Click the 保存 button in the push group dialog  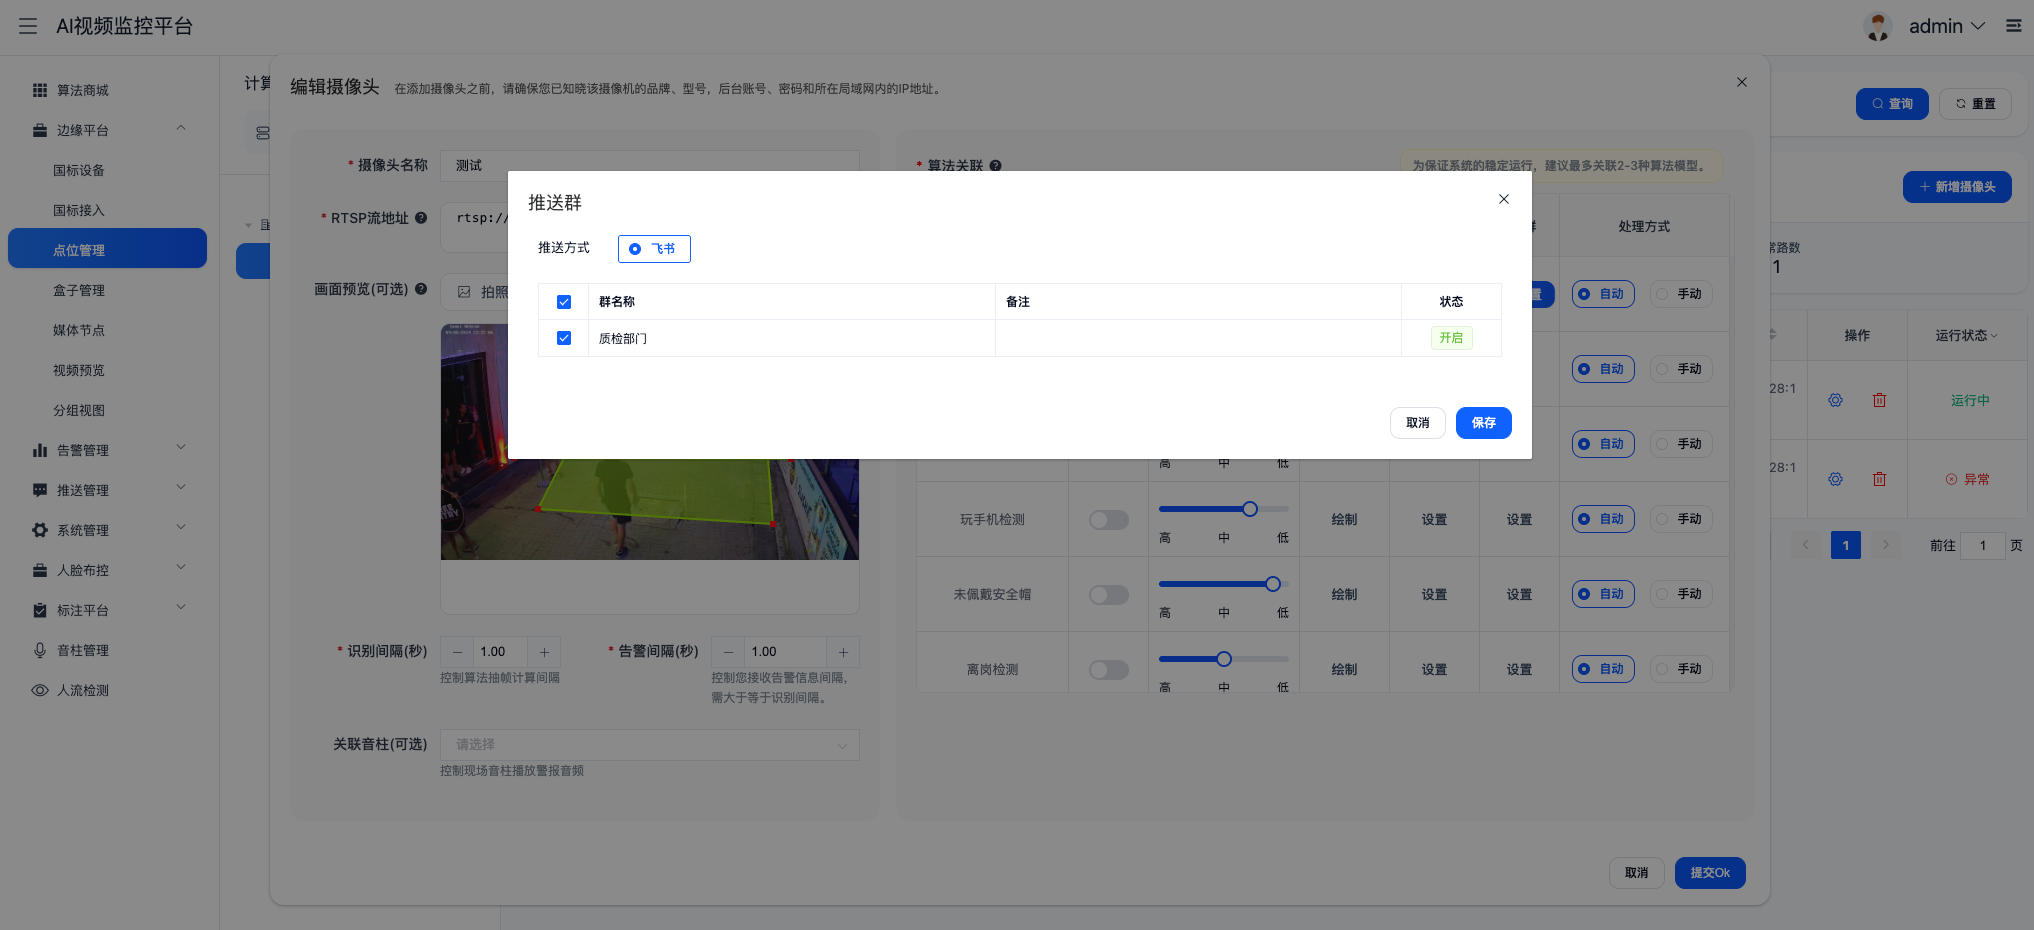point(1483,423)
